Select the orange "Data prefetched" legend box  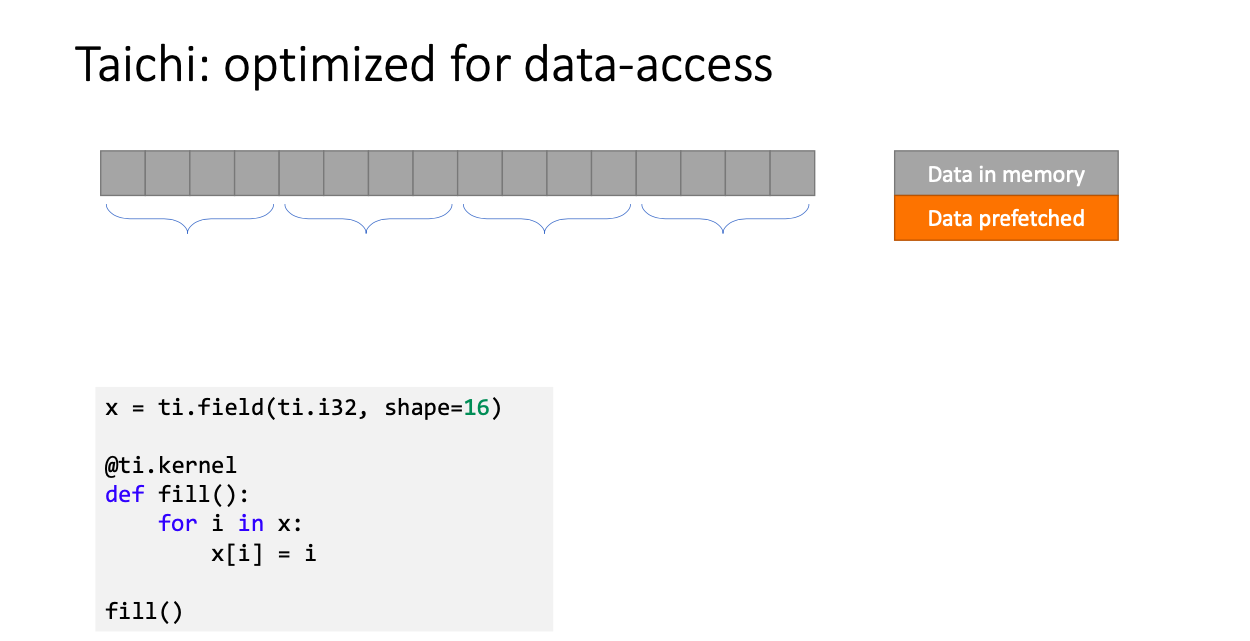[x=1006, y=218]
